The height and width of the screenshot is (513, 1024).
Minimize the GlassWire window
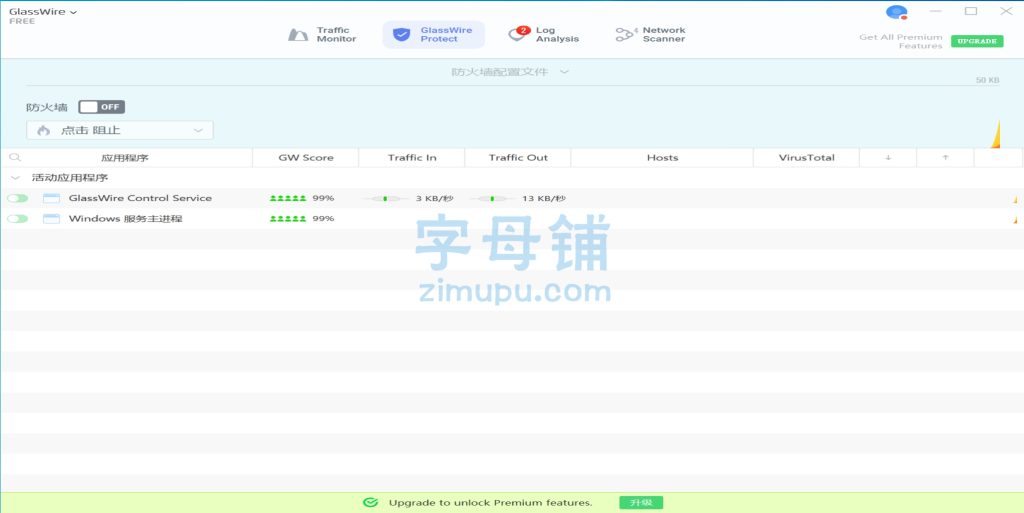coord(936,11)
